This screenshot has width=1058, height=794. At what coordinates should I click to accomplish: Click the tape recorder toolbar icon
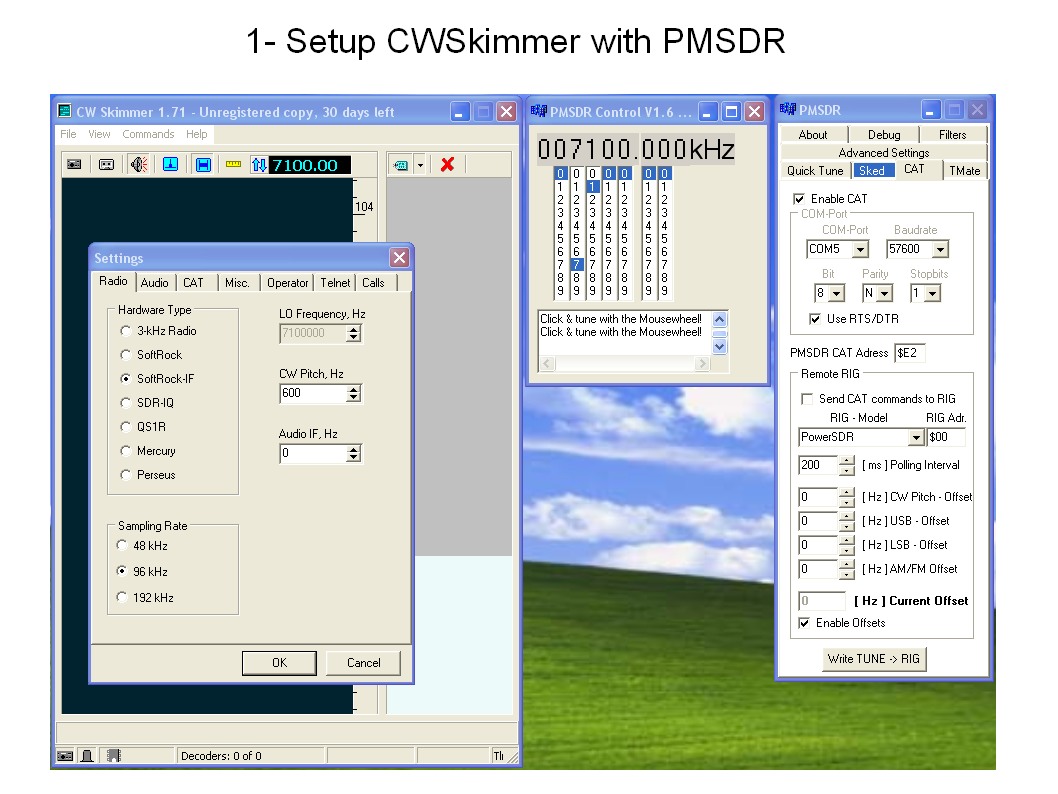pyautogui.click(x=107, y=165)
